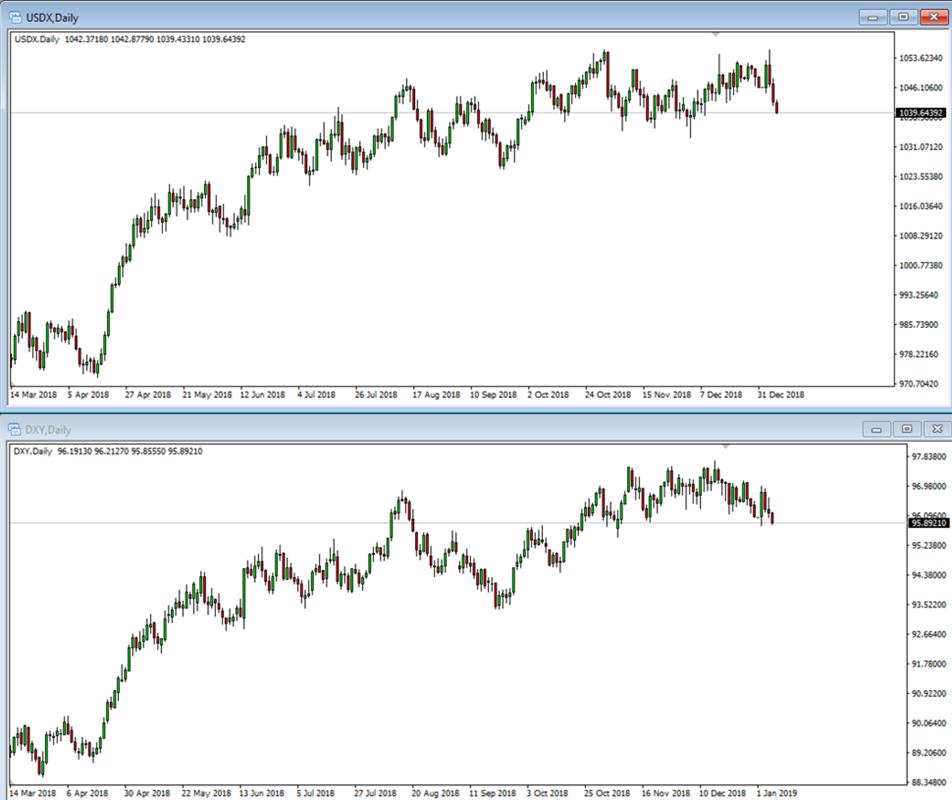952x800 pixels.
Task: Click 1053.62340 on USDX price scale
Action: [x=921, y=58]
